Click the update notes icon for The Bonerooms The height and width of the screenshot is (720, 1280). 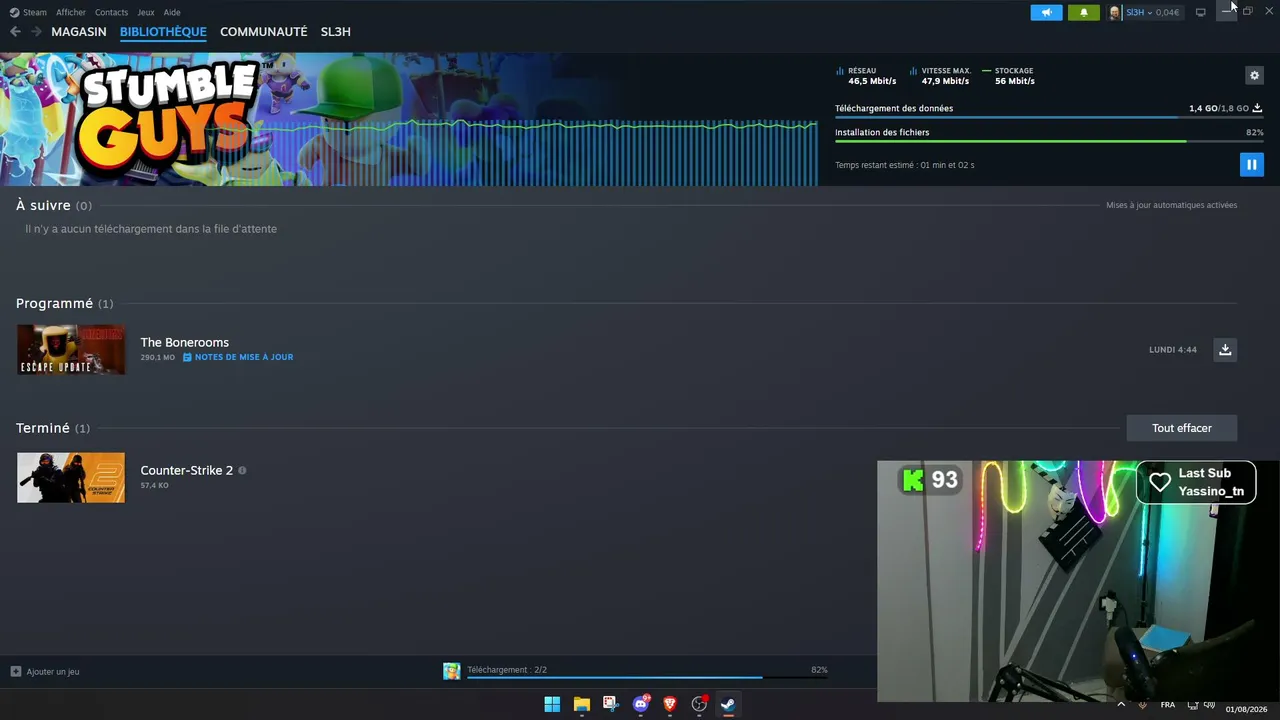click(187, 357)
